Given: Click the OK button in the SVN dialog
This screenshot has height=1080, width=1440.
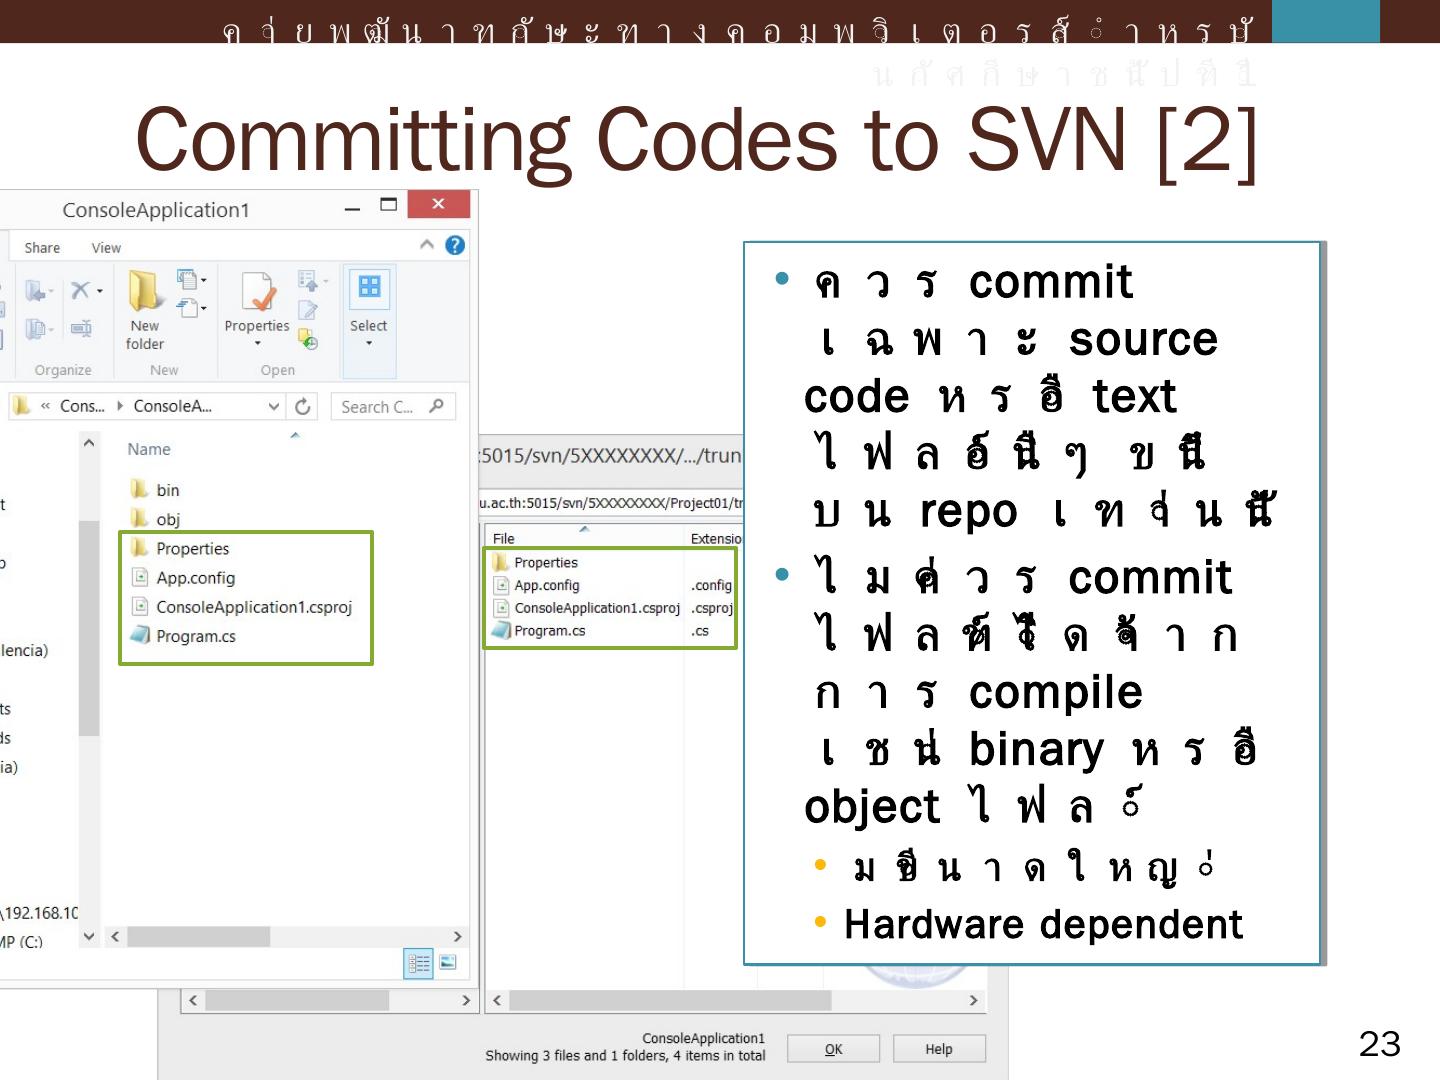Looking at the screenshot, I should (x=834, y=1049).
